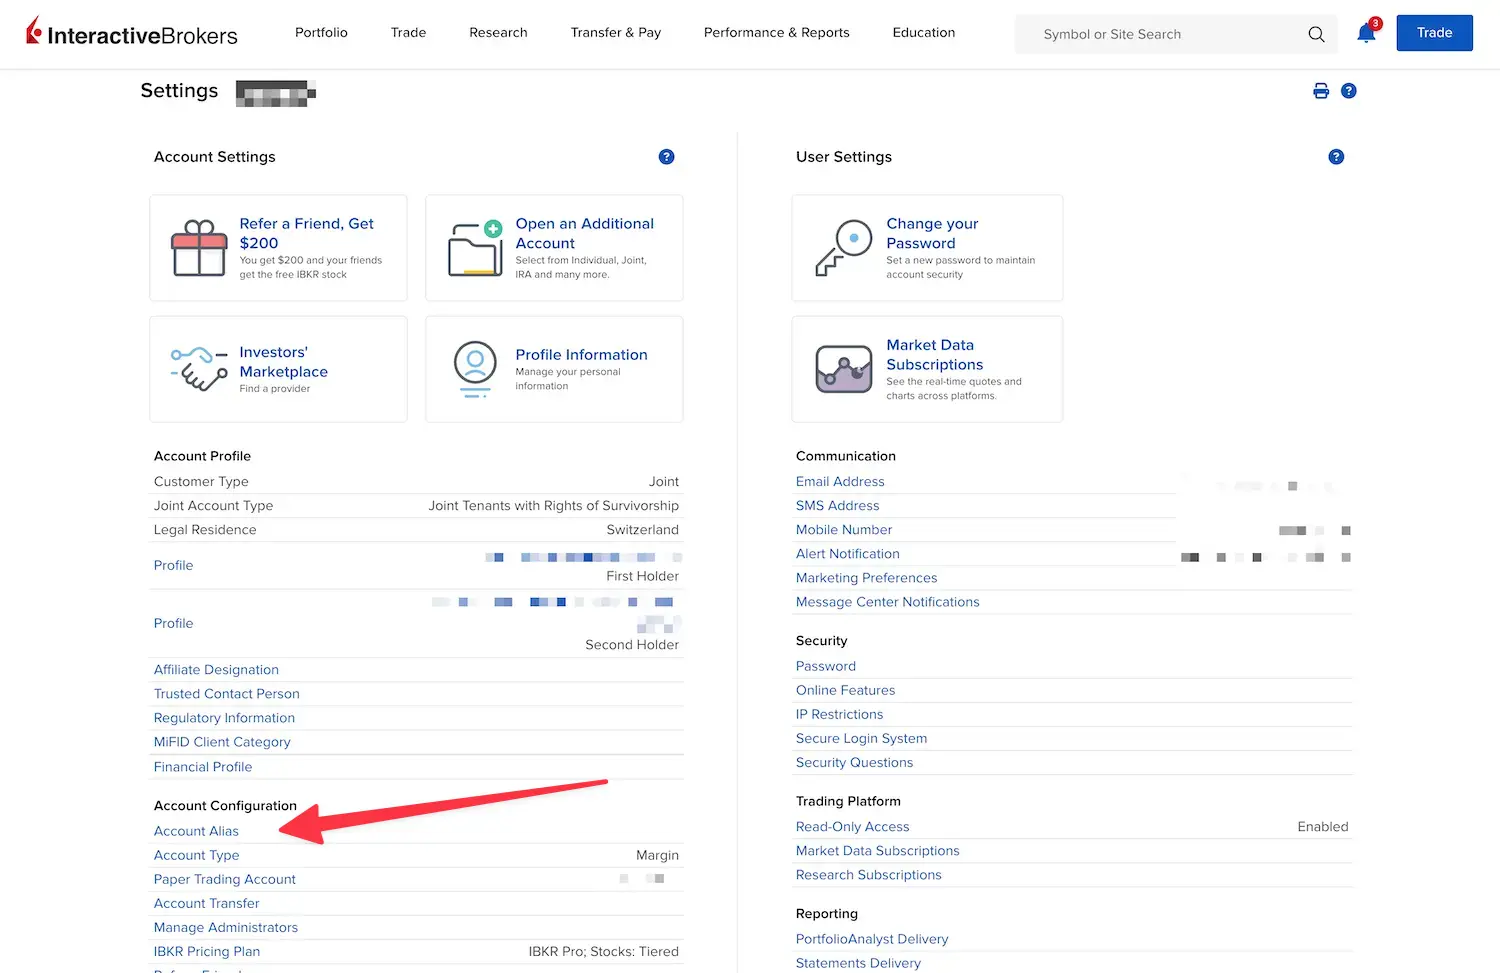The width and height of the screenshot is (1500, 973).
Task: Open Paper Trading Account
Action: tap(224, 879)
